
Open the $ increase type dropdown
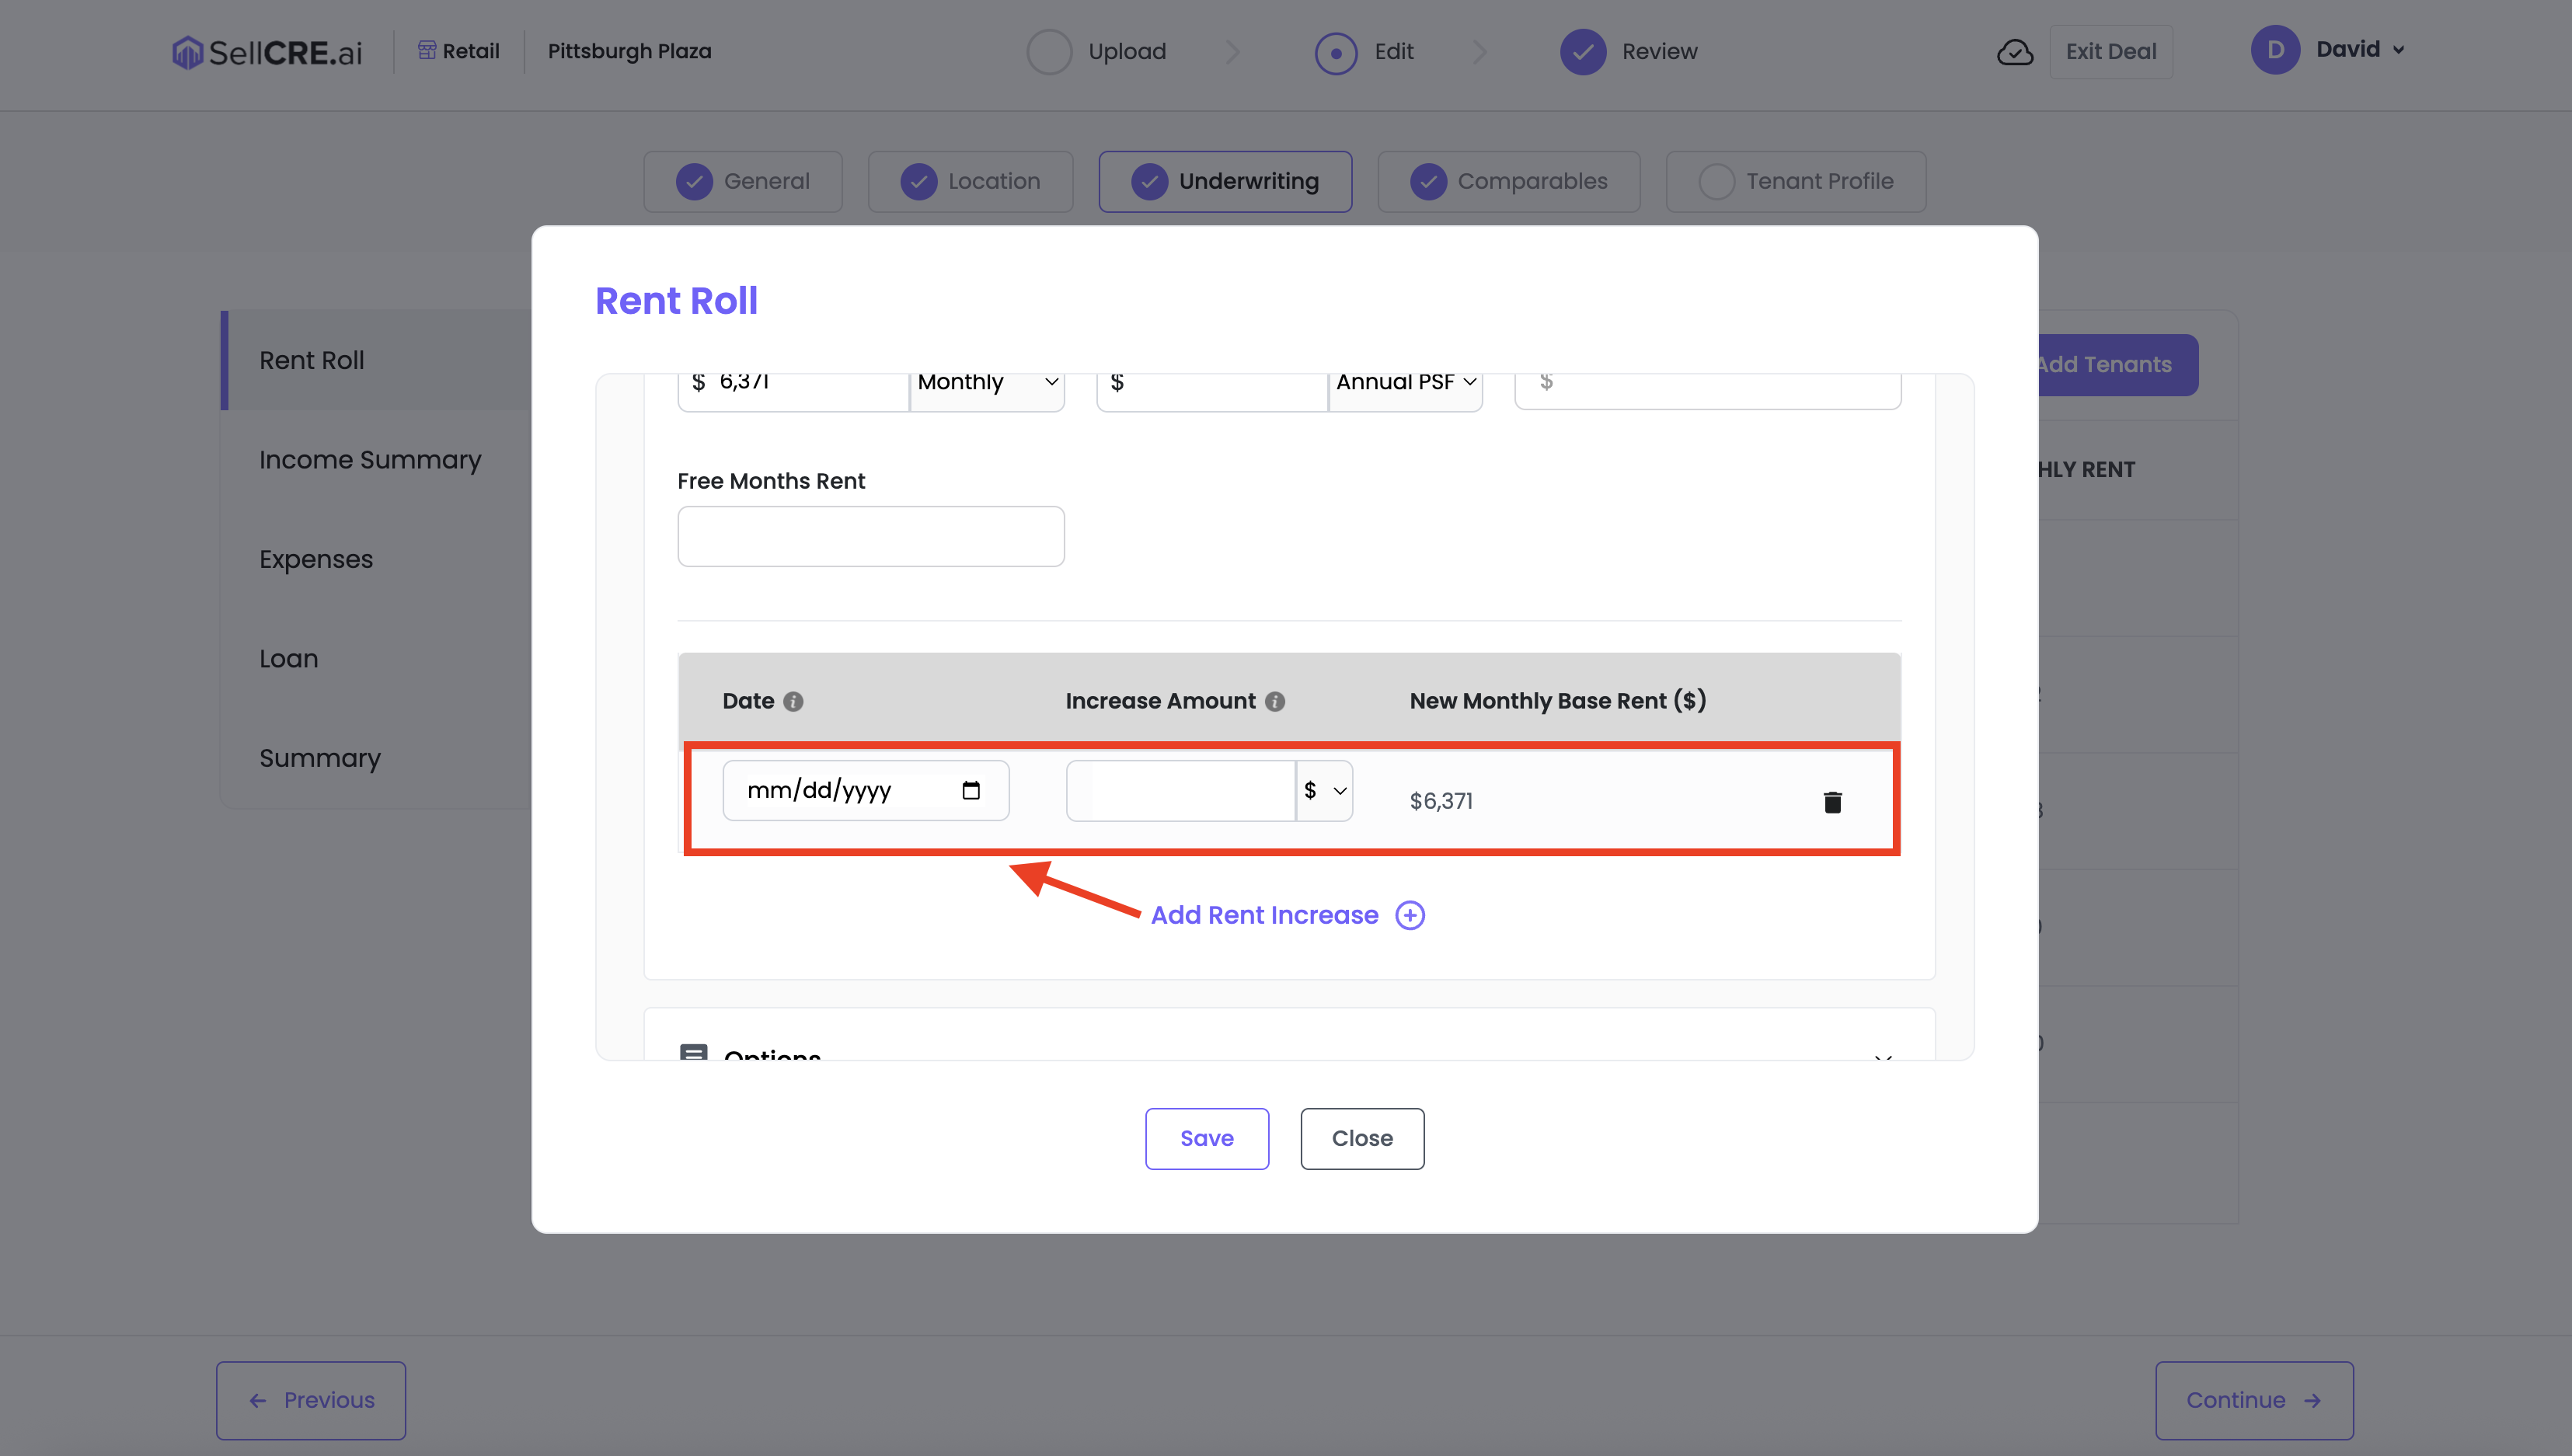(1324, 791)
